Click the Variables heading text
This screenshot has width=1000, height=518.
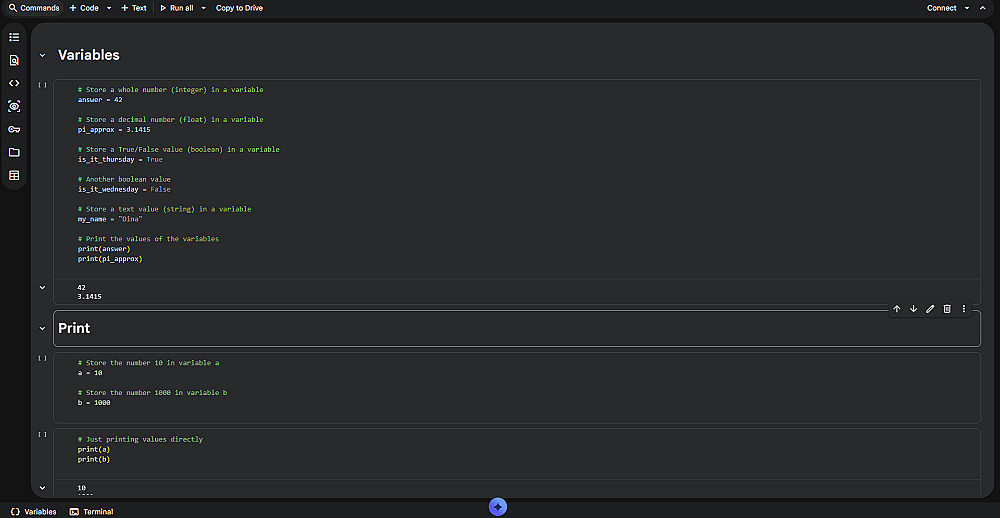point(89,56)
